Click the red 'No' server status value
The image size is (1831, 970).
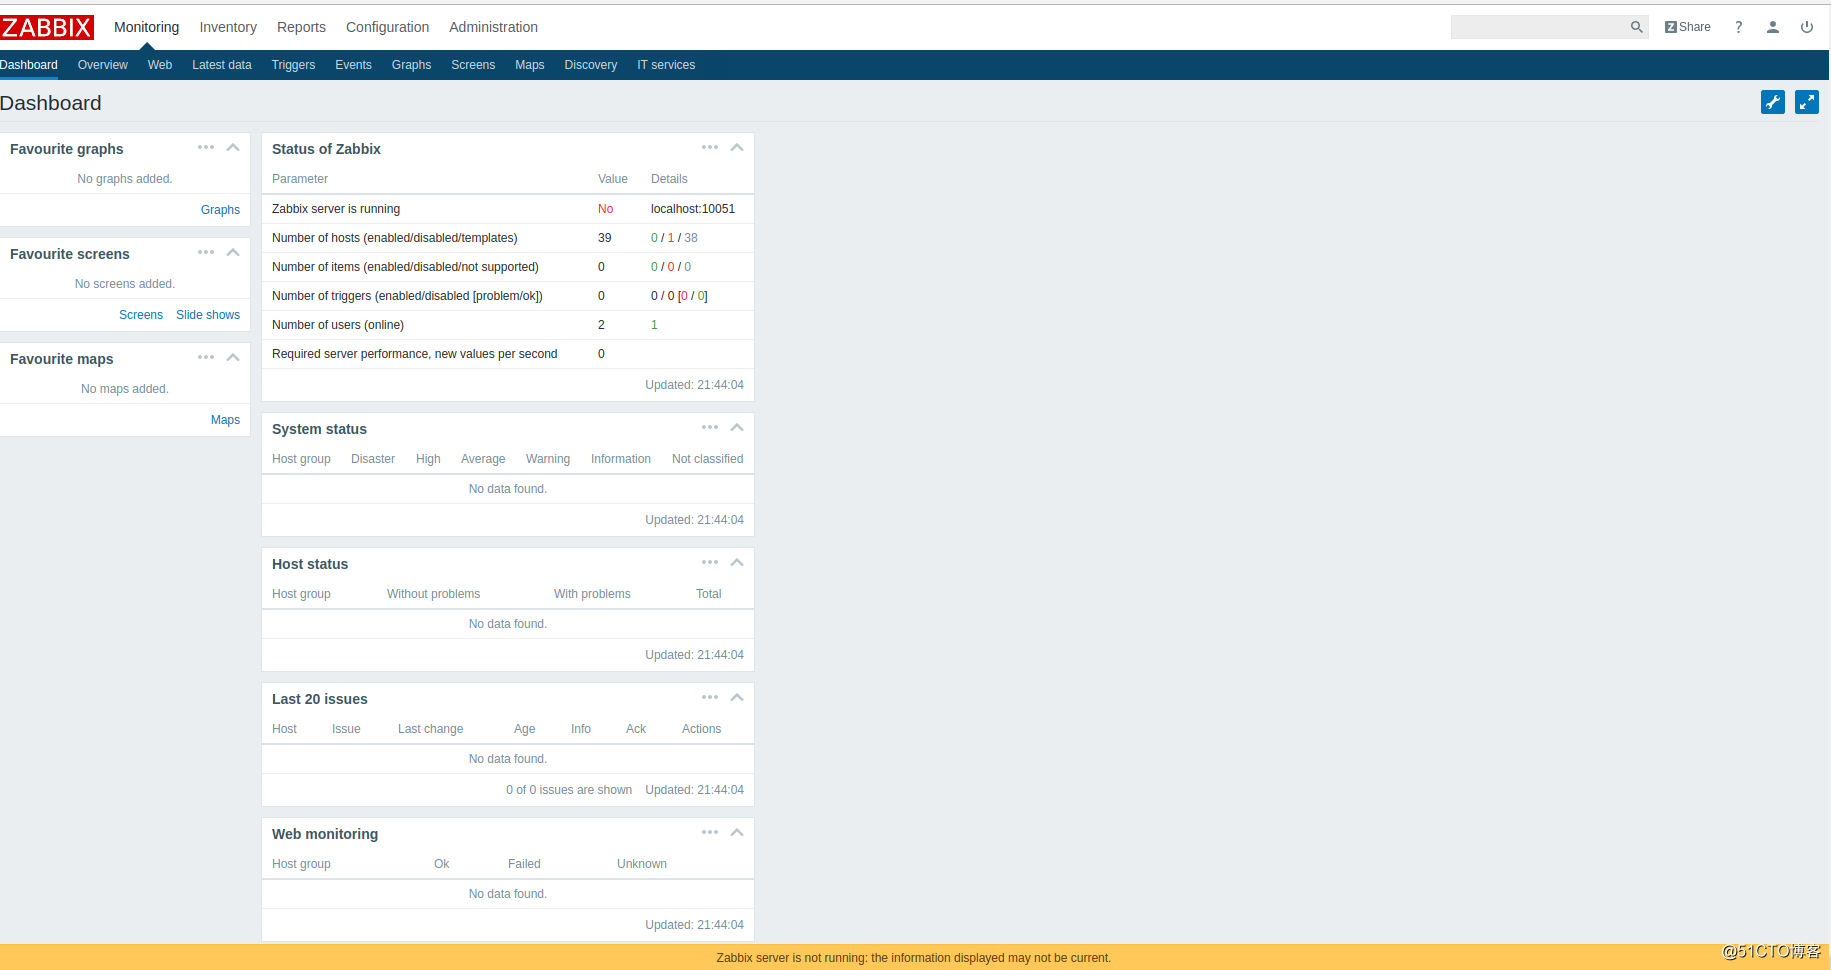[x=606, y=209]
